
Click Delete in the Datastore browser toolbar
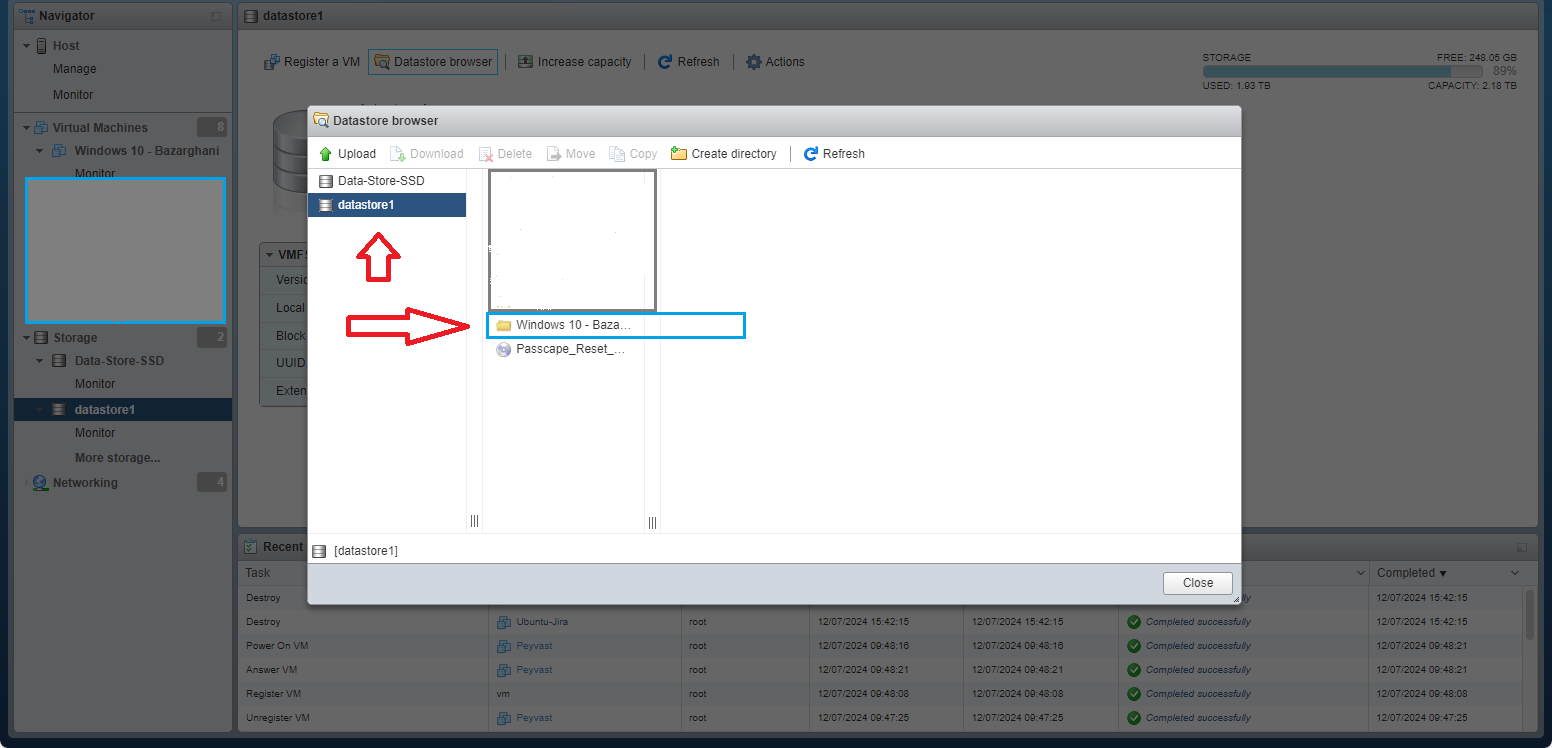point(506,154)
